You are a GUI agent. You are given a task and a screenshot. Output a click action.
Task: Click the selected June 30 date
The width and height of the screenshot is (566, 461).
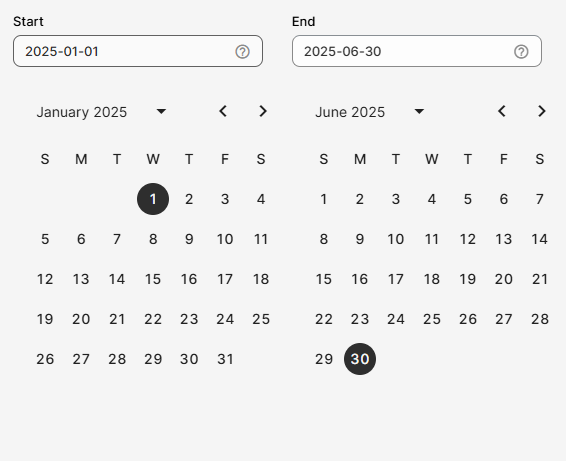click(360, 359)
